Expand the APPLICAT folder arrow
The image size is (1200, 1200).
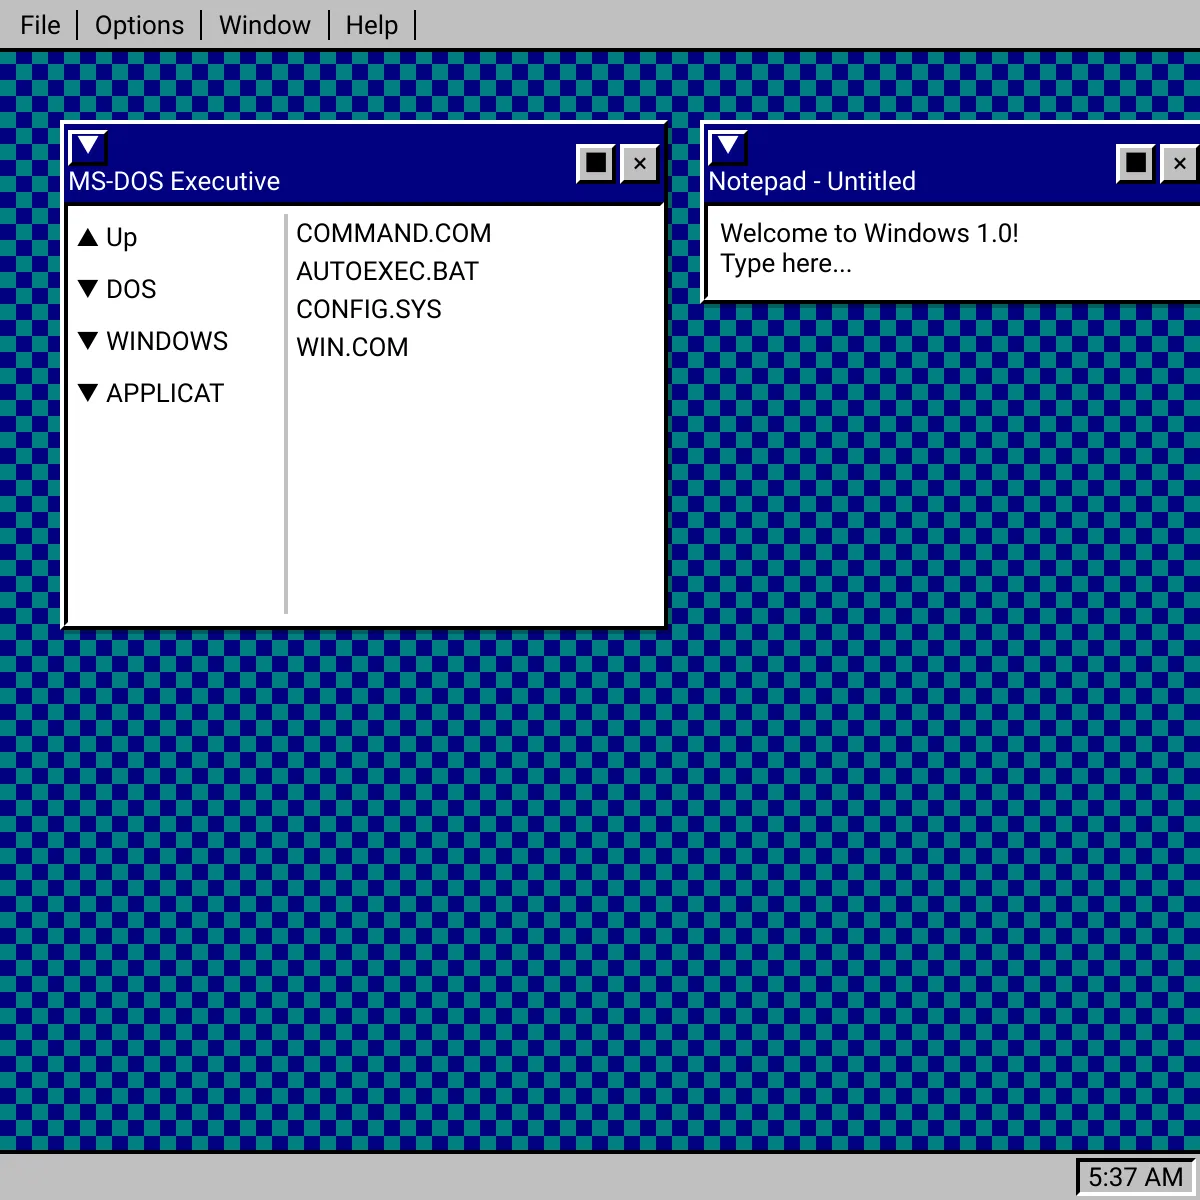tap(88, 393)
